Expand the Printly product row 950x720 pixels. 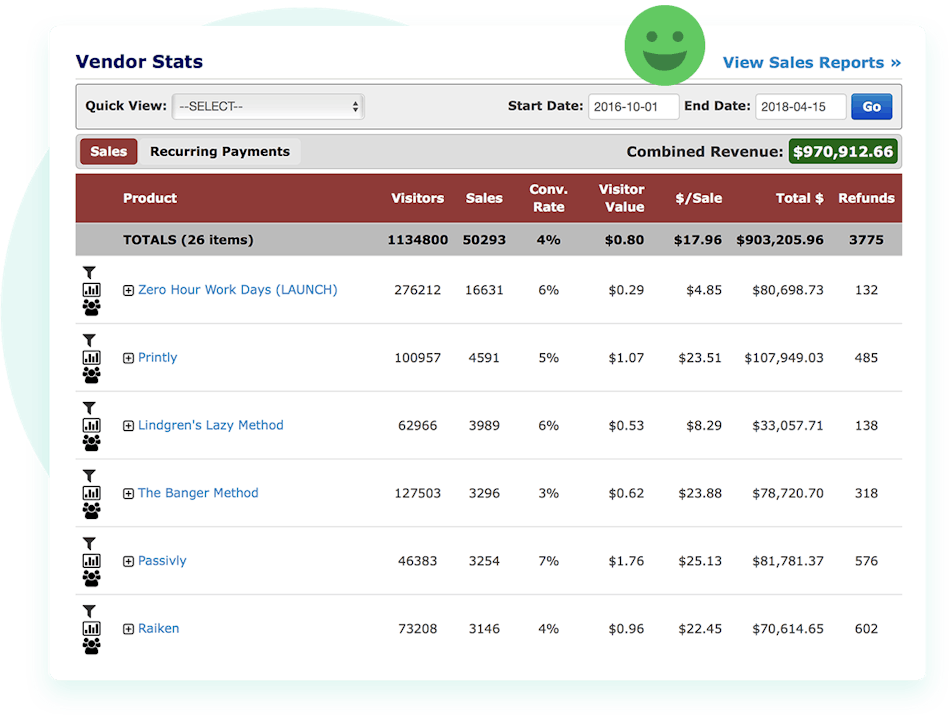coord(128,358)
